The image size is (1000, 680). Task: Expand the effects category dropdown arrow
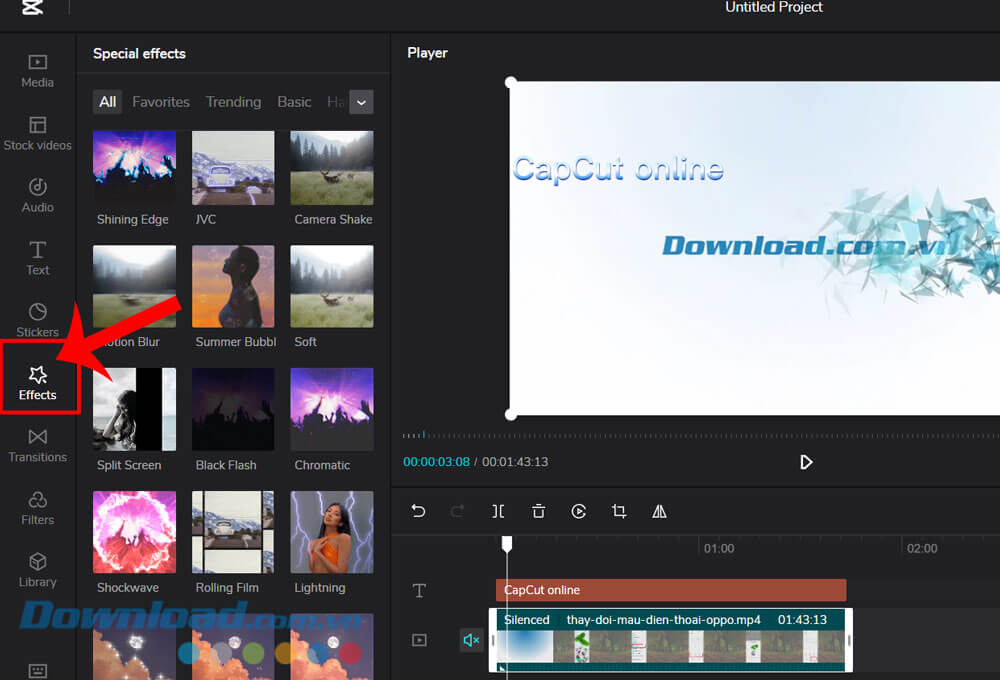361,102
